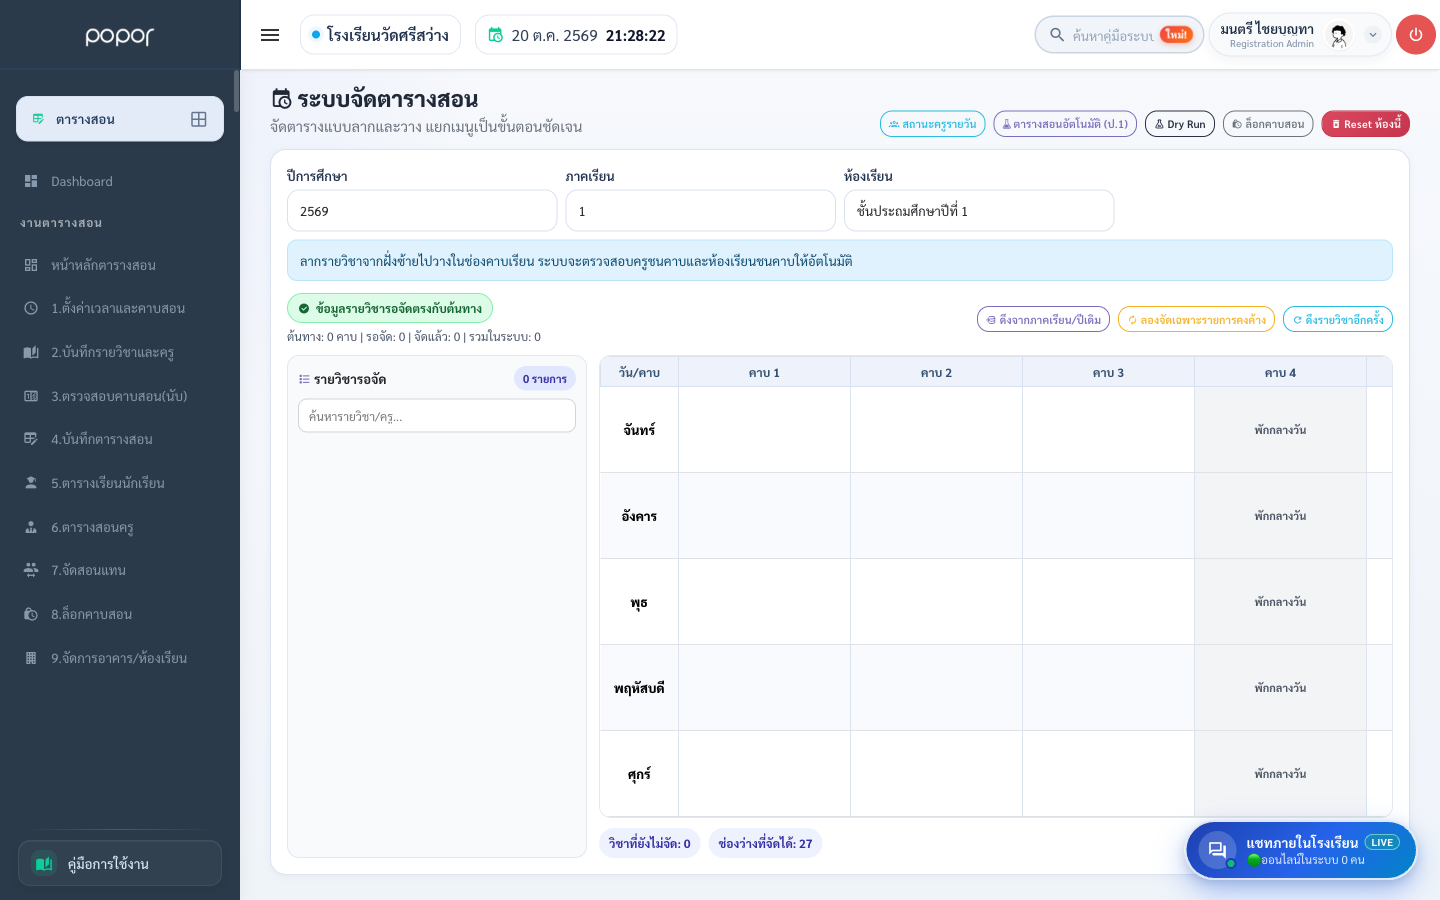The width and height of the screenshot is (1440, 900).
Task: Click the red power logout icon
Action: coord(1415,35)
